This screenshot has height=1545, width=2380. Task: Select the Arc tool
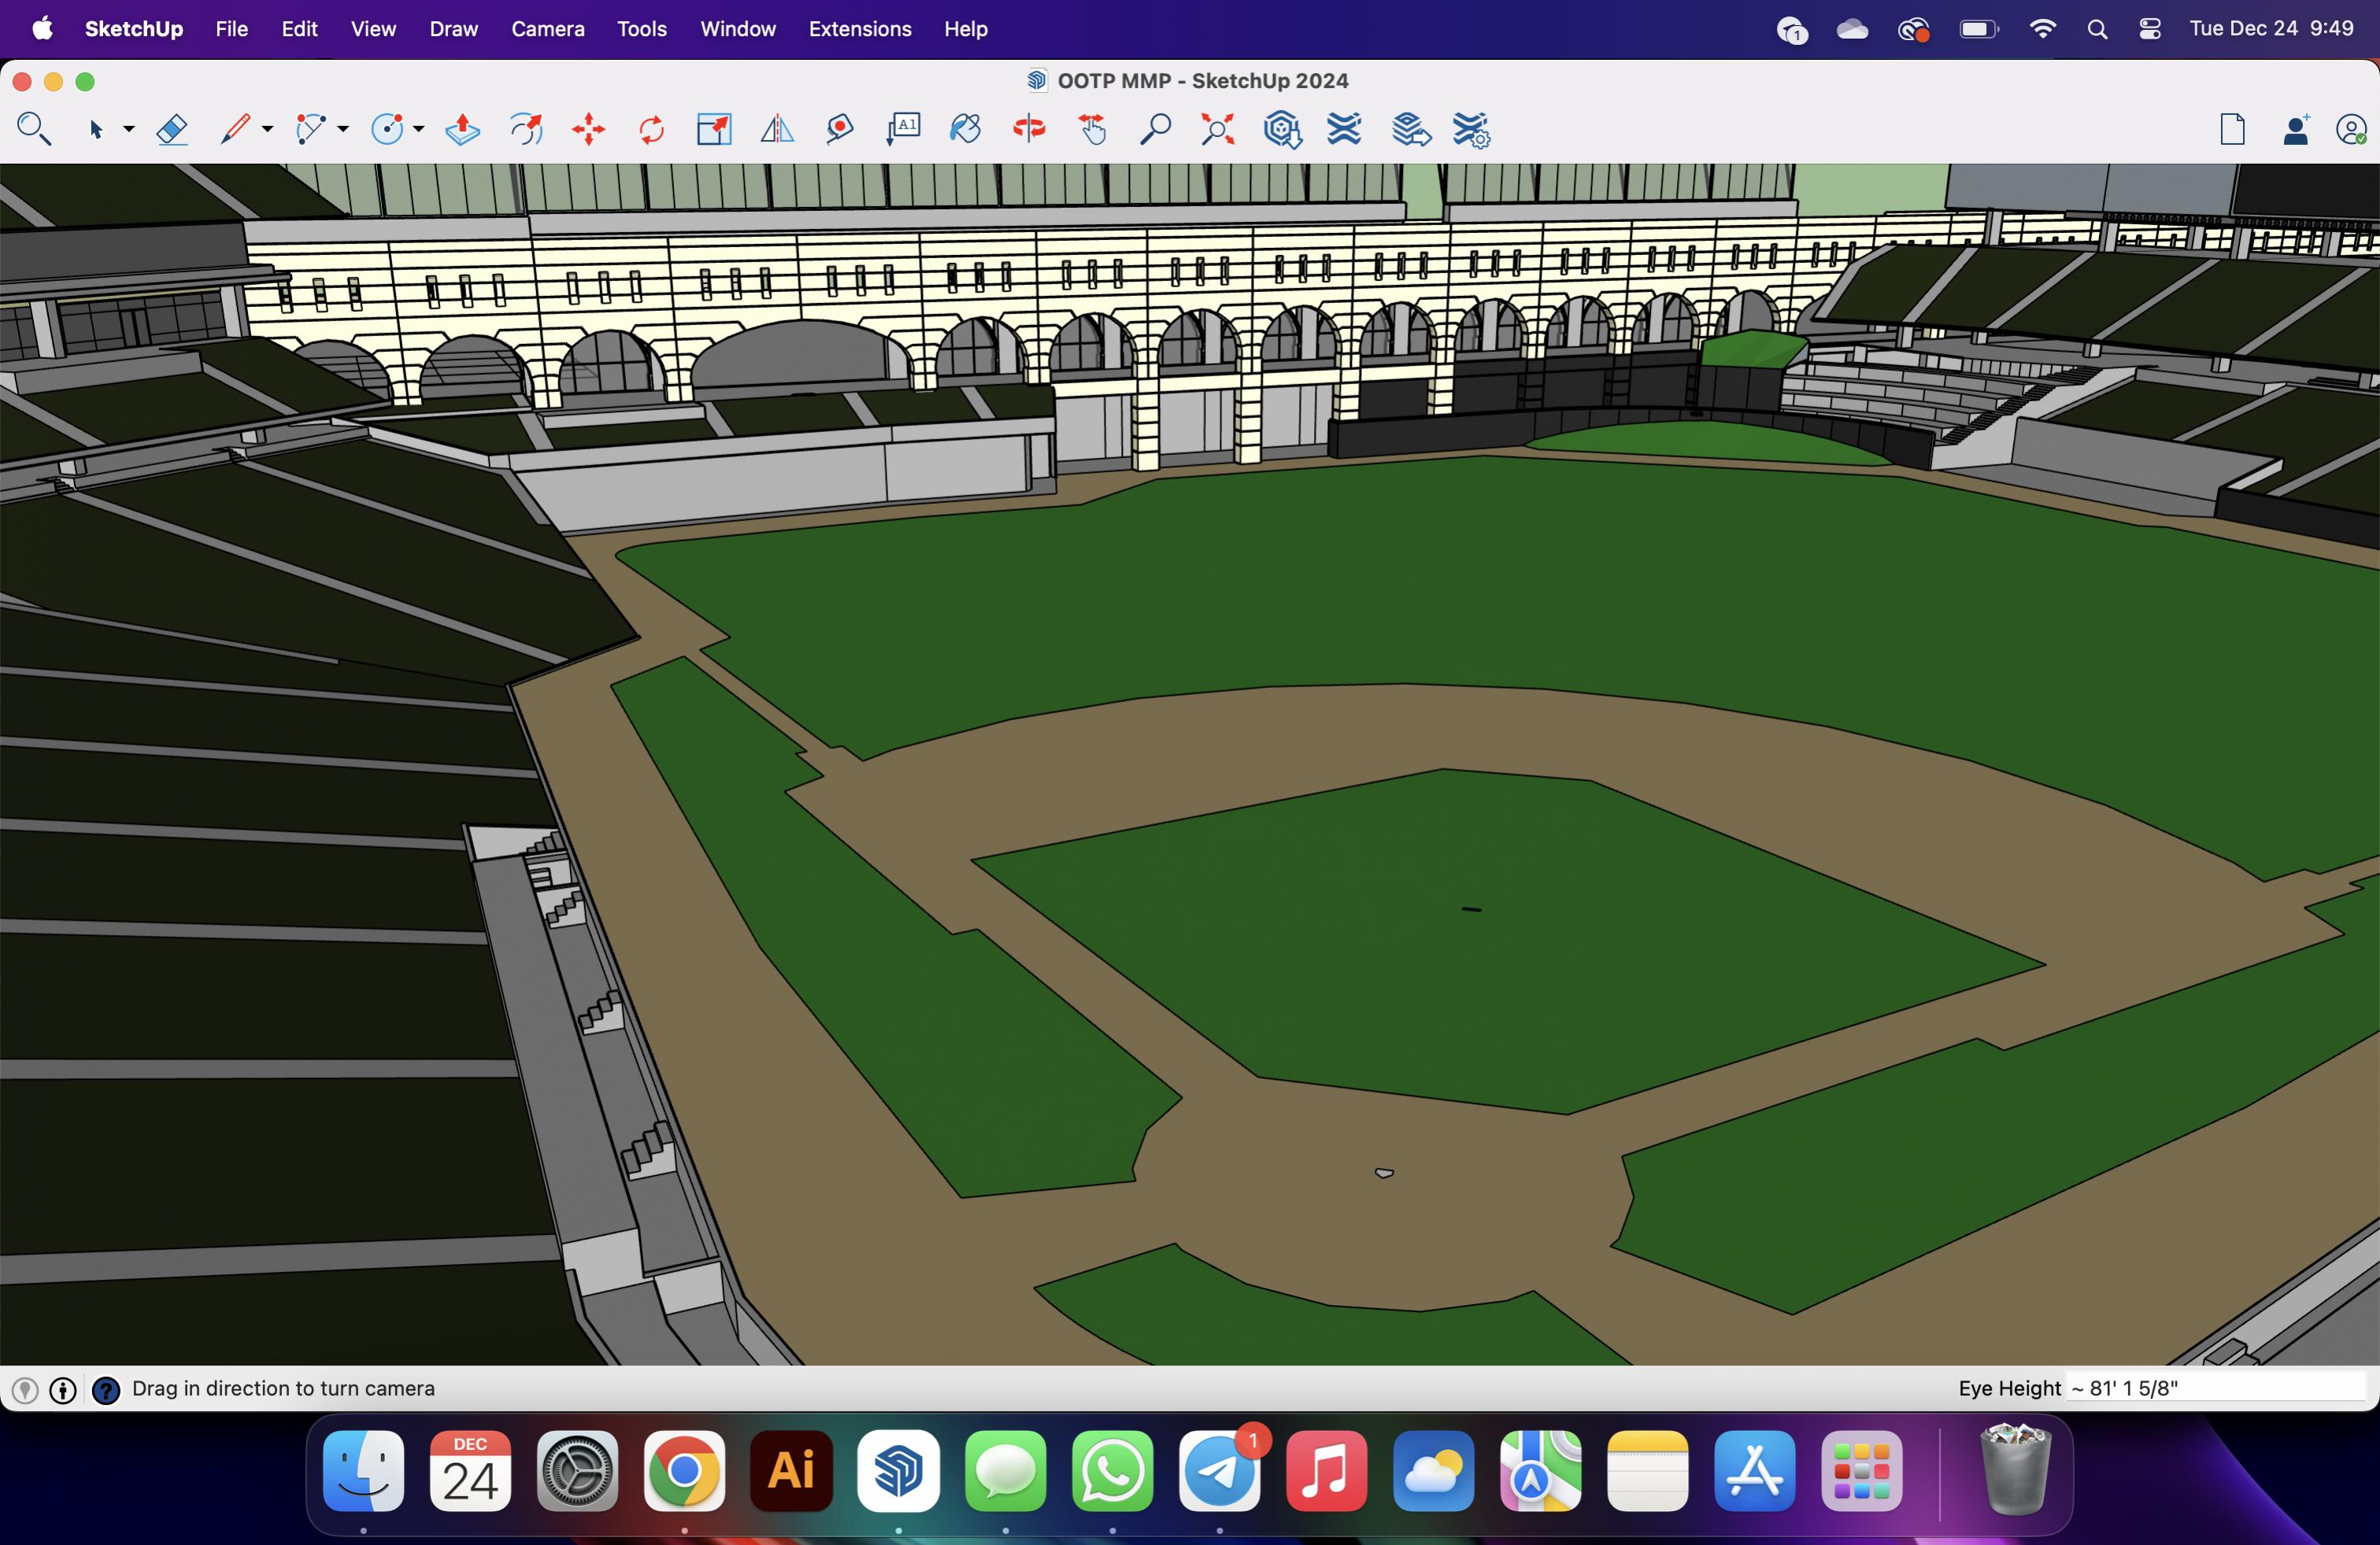coord(311,129)
